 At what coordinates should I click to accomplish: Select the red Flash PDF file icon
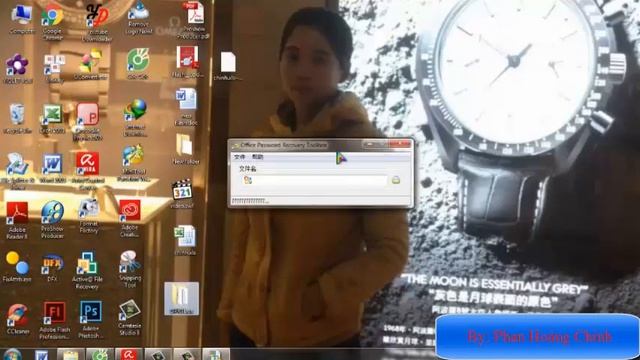pyautogui.click(x=187, y=62)
